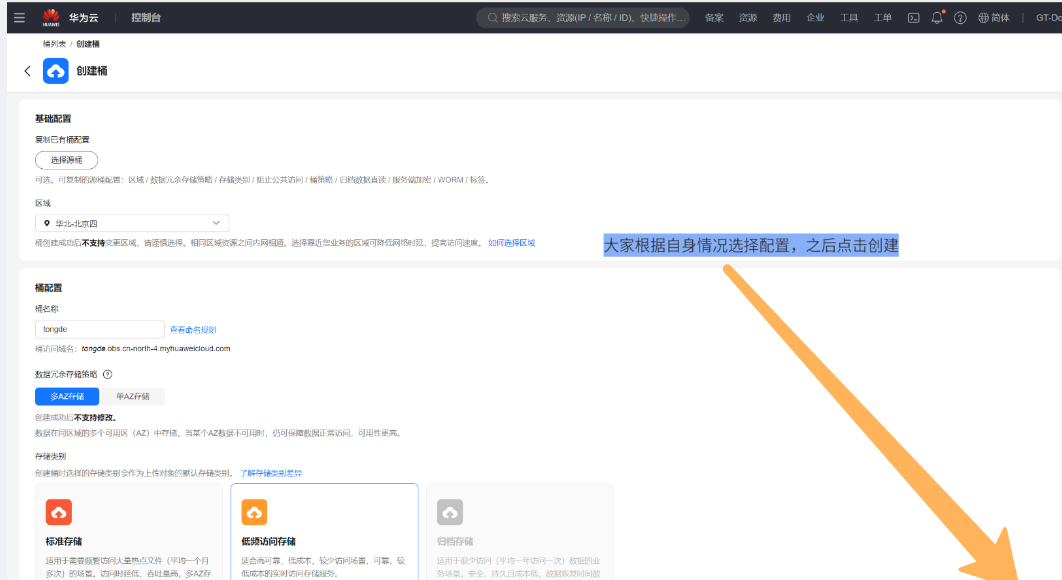Screen dimensions: 1062x580
Task: Choose the 低频访问存储 storage class card
Action: coord(324,531)
